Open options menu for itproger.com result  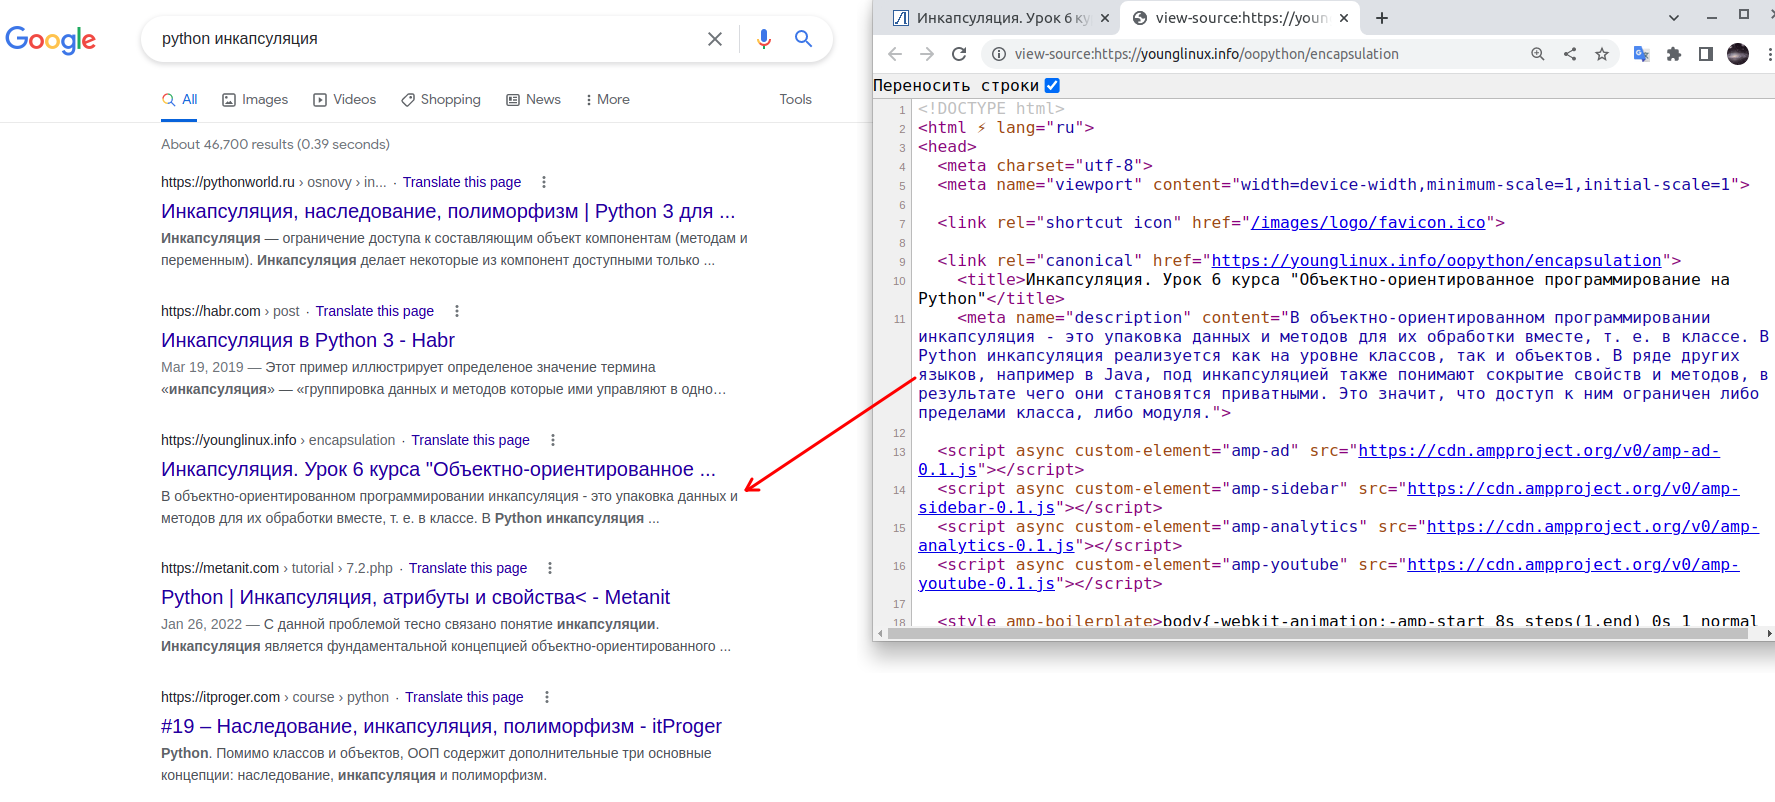[x=546, y=697]
